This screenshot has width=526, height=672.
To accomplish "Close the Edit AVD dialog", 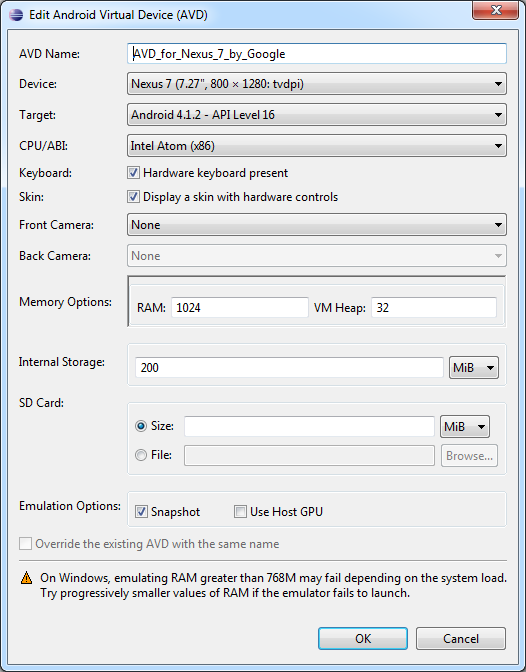I will (x=496, y=10).
